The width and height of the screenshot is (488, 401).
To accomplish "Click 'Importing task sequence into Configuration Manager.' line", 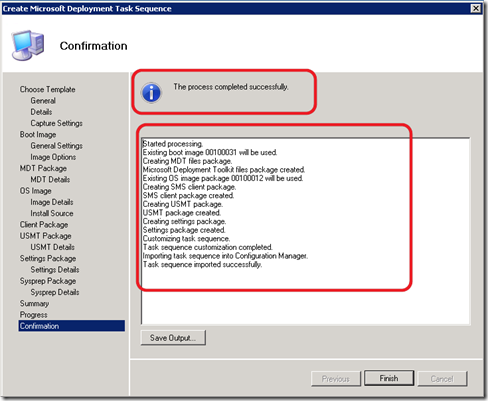I will pos(225,256).
